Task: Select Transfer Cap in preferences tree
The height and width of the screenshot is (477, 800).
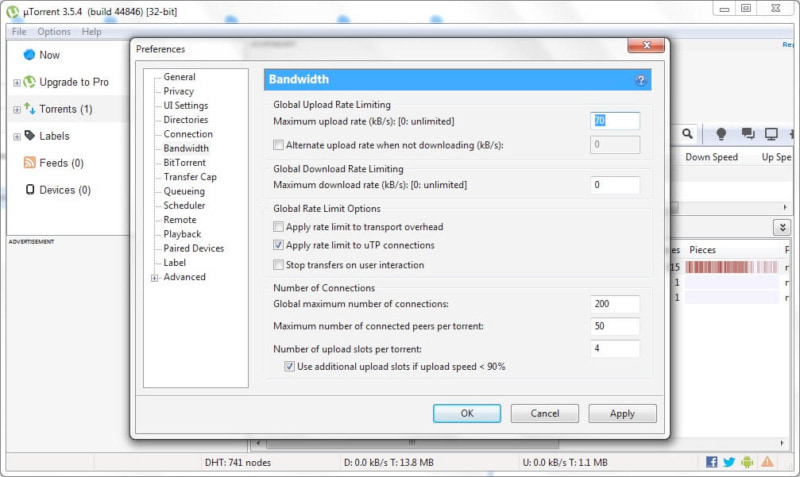Action: click(190, 177)
